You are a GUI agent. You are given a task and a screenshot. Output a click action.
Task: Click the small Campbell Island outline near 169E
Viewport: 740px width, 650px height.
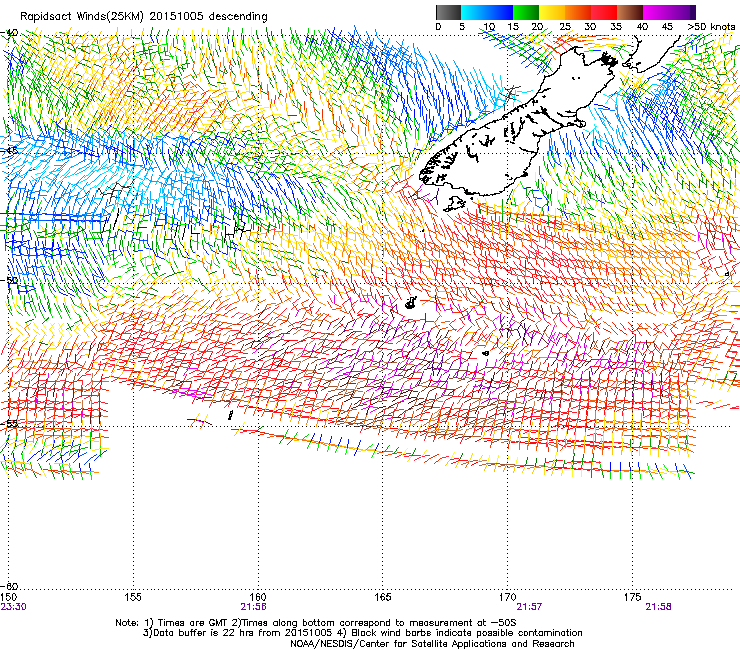(x=486, y=353)
